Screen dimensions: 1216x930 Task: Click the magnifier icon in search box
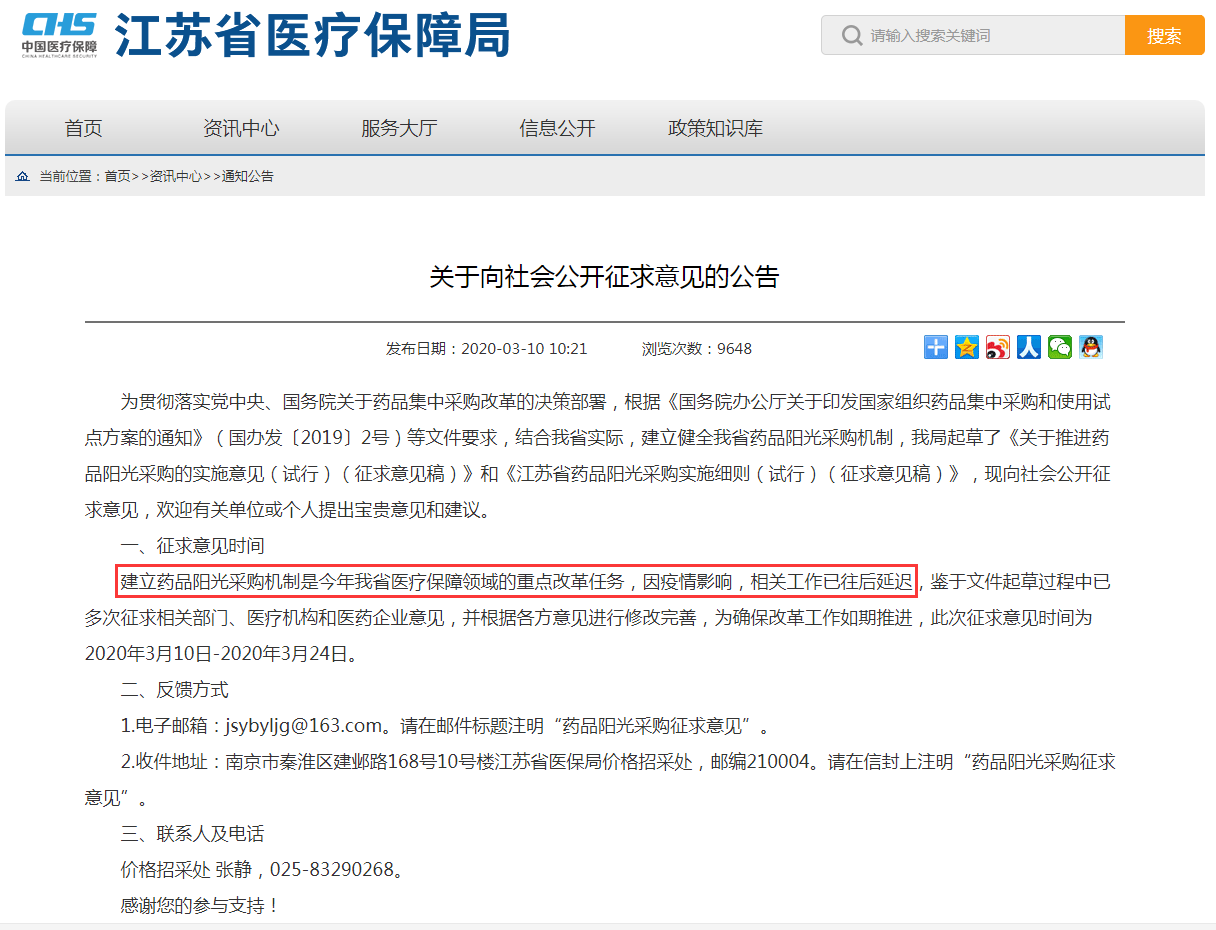tap(852, 36)
